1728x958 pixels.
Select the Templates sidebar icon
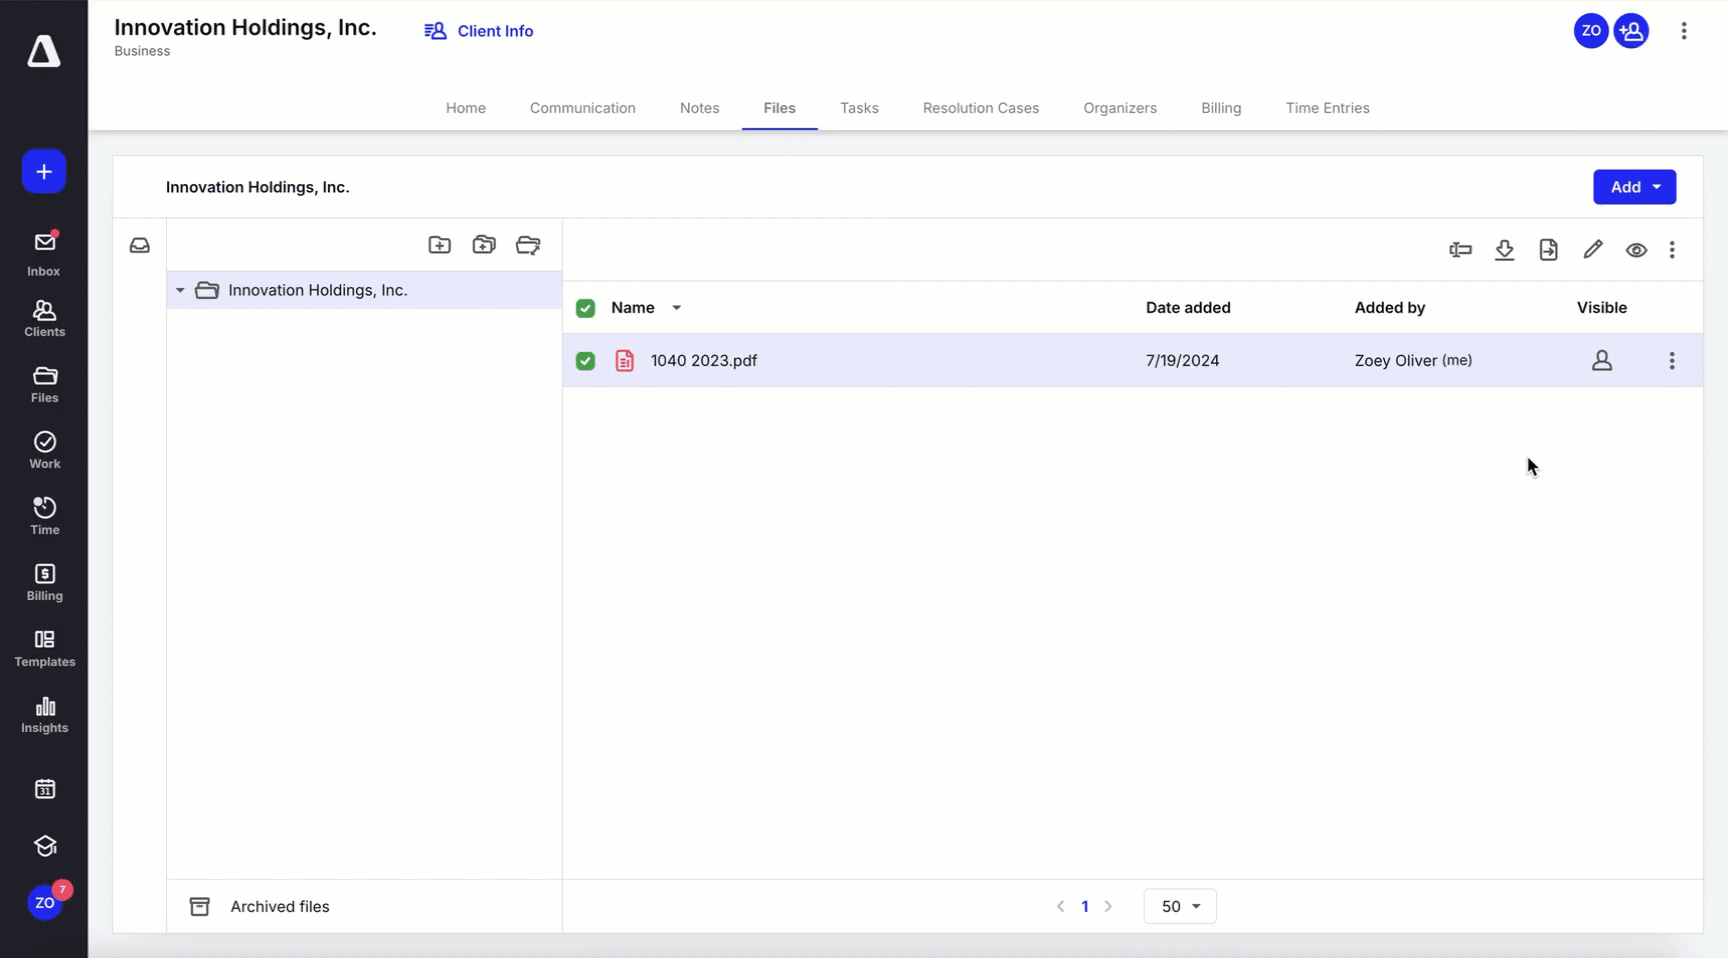[44, 647]
